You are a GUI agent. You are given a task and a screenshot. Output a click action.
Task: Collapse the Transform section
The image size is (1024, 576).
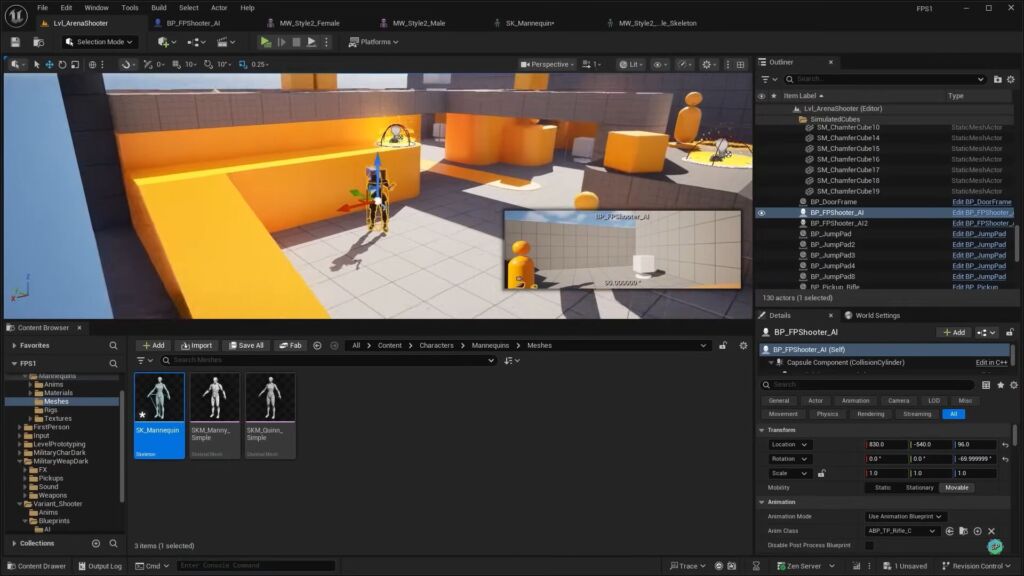click(x=762, y=430)
